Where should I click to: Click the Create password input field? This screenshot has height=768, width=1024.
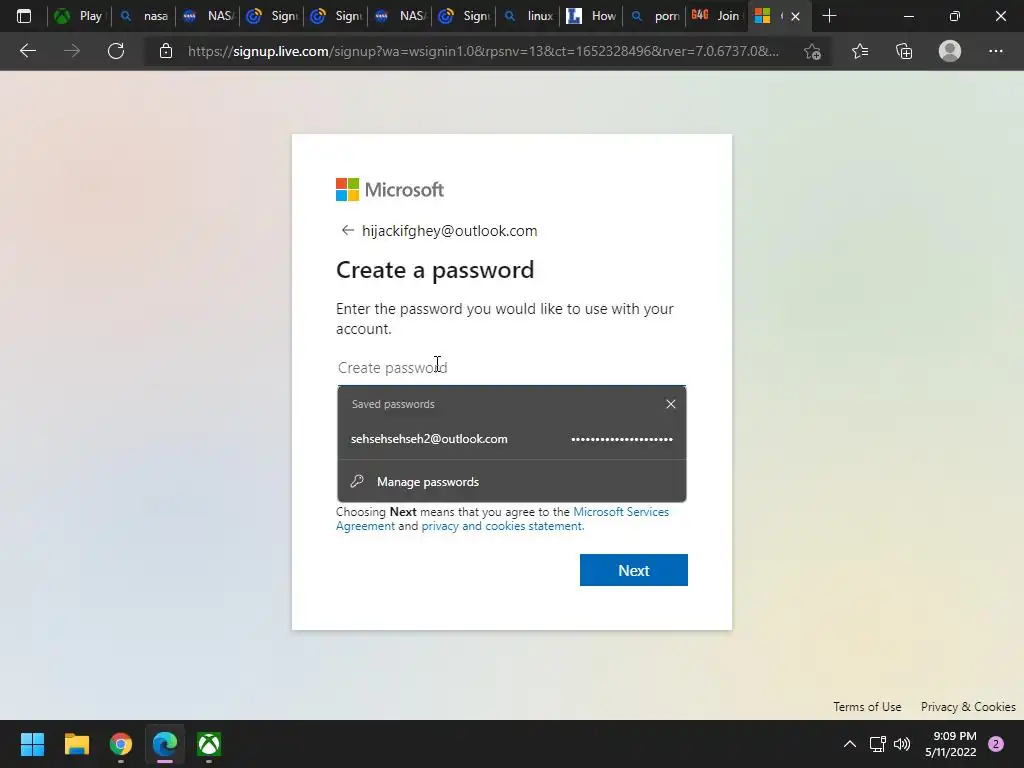point(511,368)
